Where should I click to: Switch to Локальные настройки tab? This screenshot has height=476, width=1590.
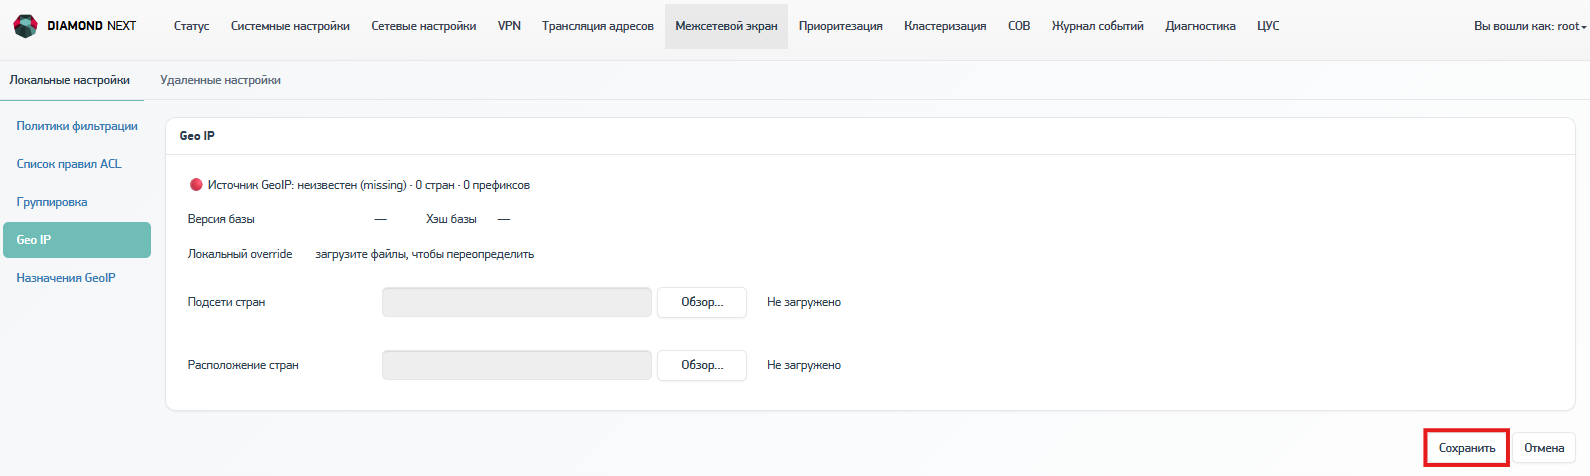click(70, 80)
